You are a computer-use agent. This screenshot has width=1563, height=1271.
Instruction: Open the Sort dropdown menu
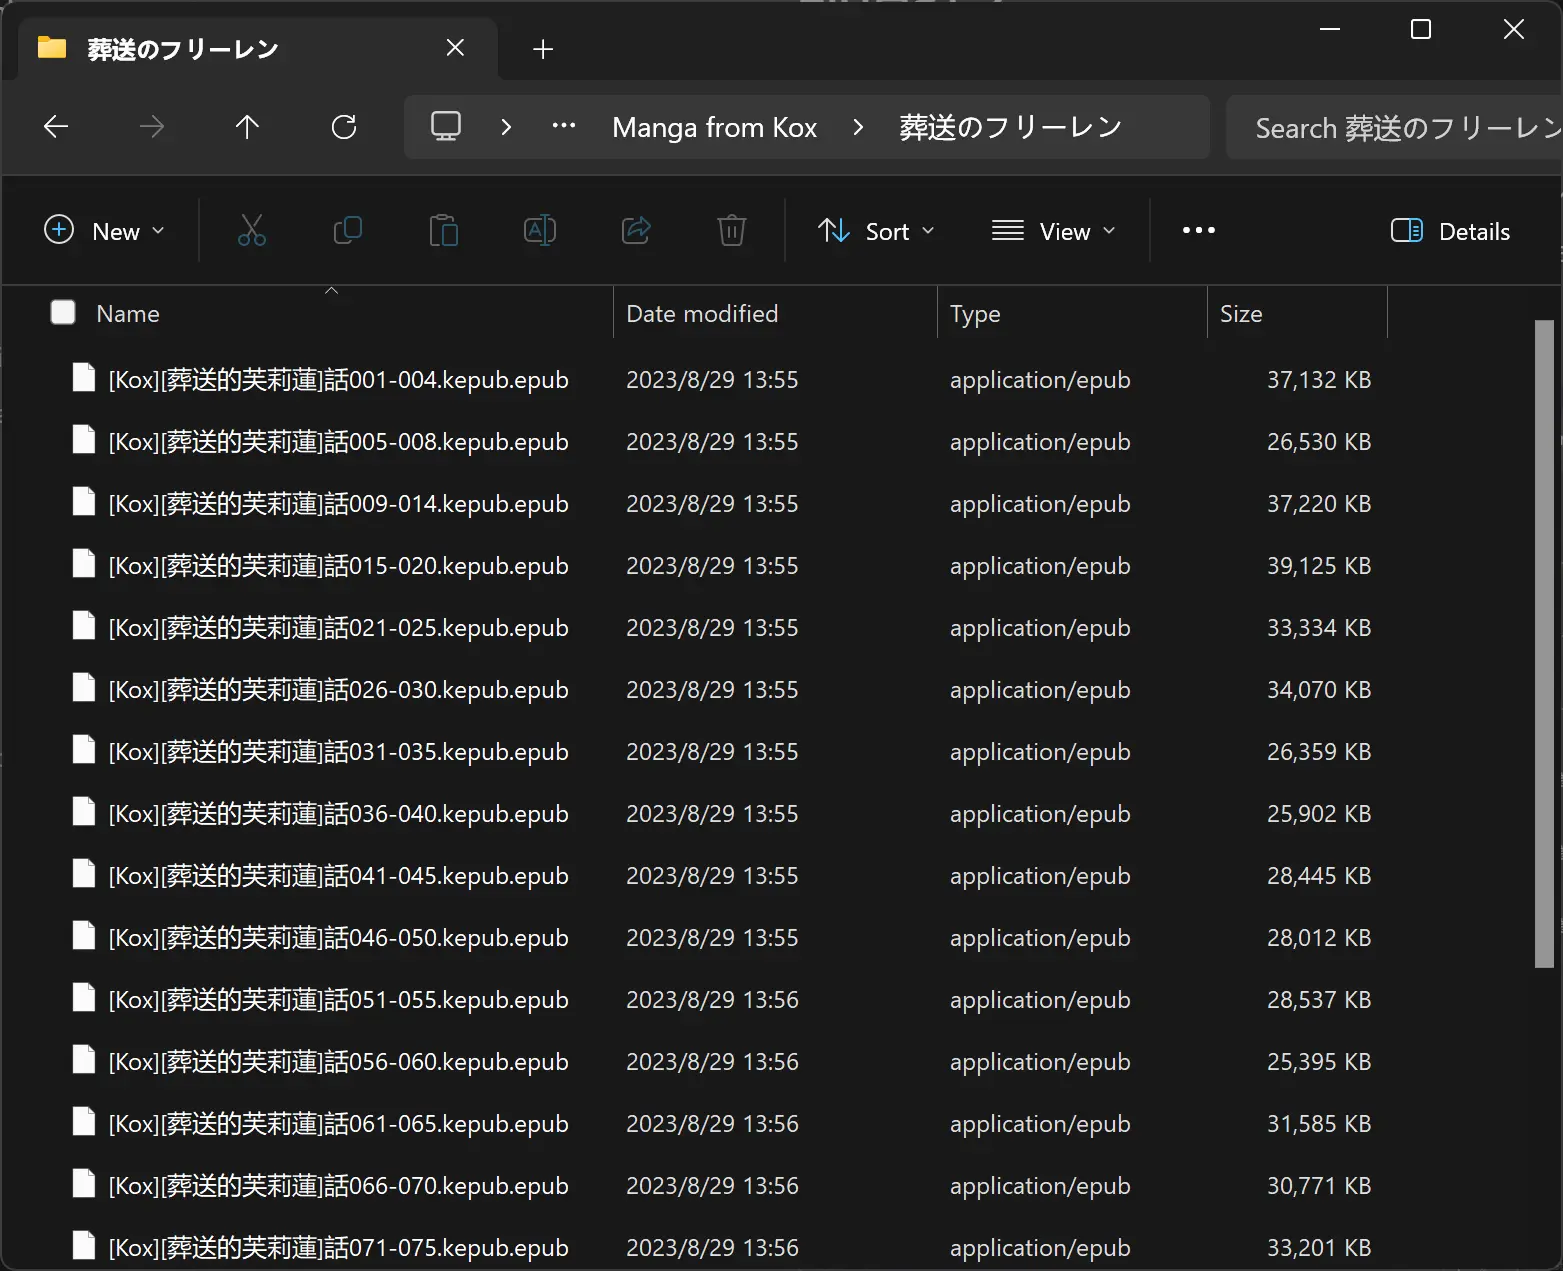click(x=876, y=231)
